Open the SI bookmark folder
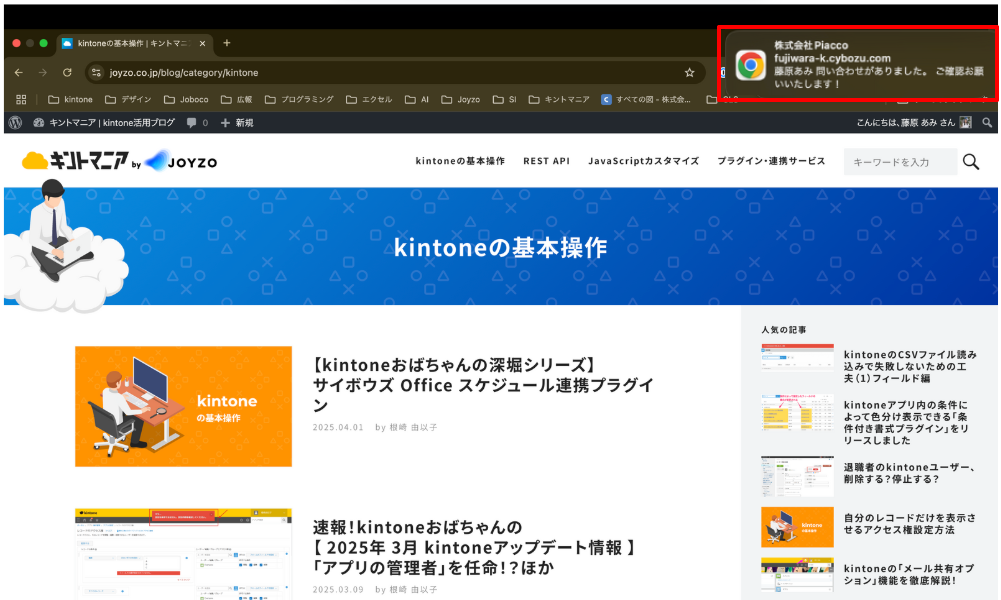Viewport: 1001px width, 600px height. tap(504, 100)
